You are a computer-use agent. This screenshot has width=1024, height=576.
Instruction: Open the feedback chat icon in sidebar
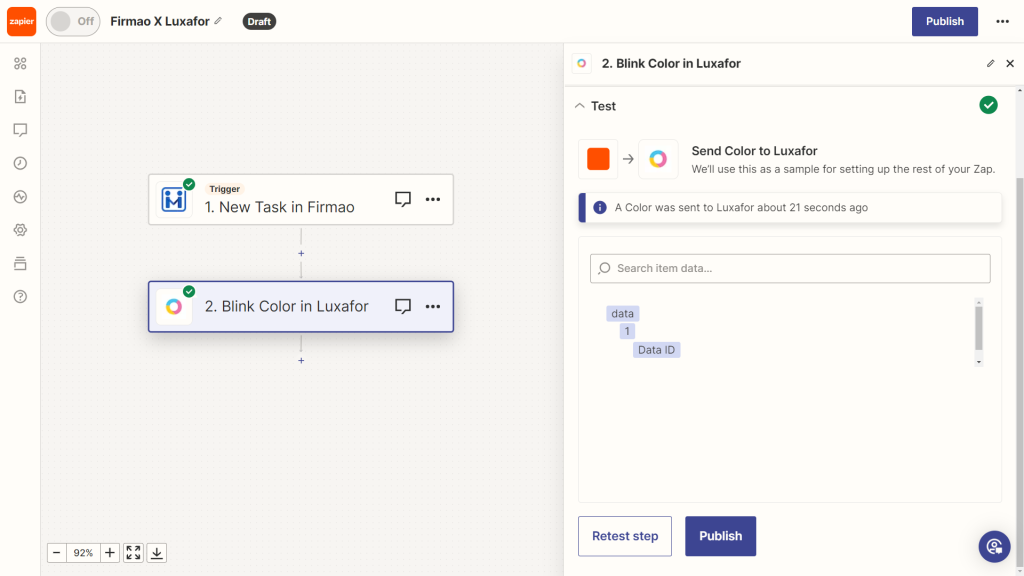pyautogui.click(x=20, y=130)
